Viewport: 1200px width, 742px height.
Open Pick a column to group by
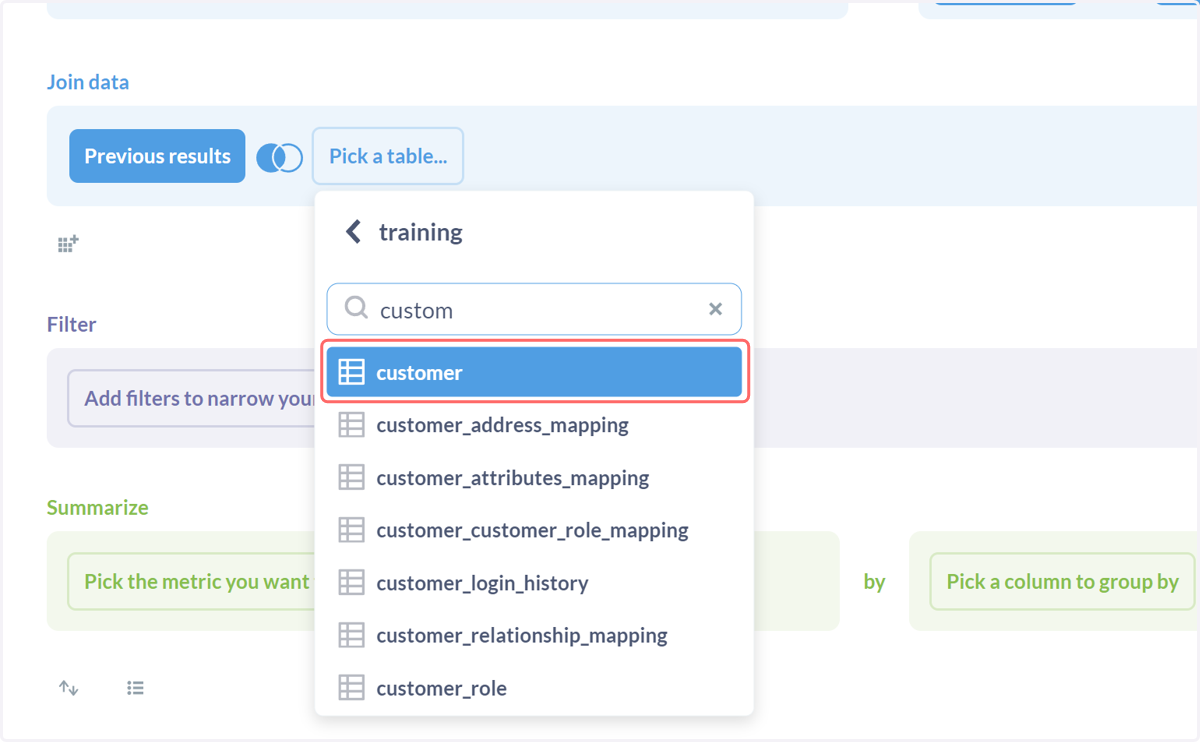coord(1062,581)
